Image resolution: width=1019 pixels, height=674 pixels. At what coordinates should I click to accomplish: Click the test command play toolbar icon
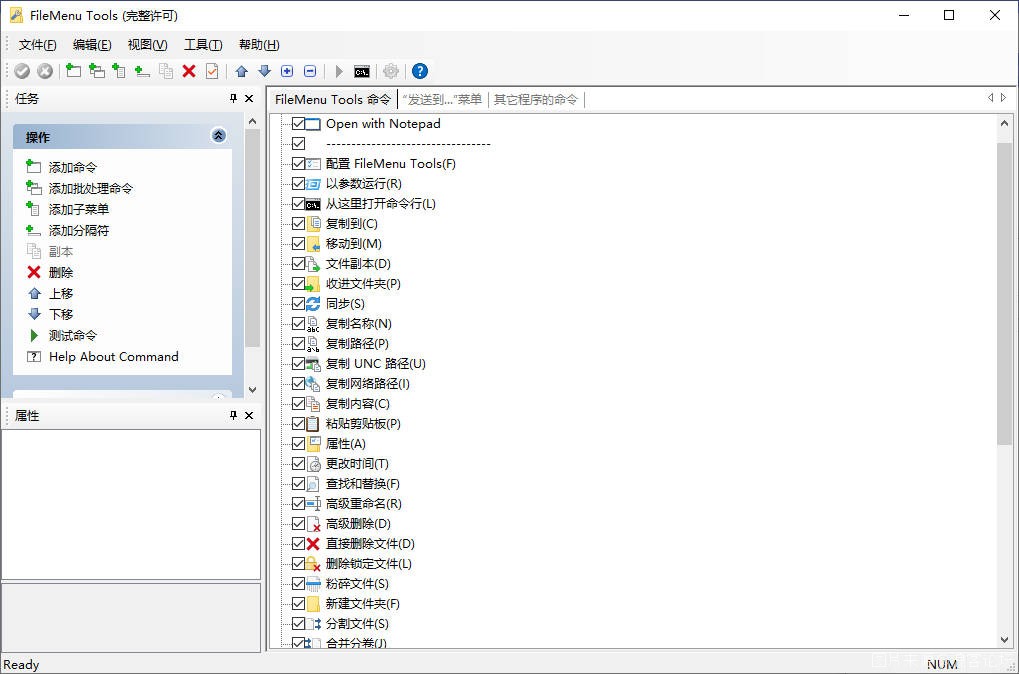pyautogui.click(x=339, y=71)
